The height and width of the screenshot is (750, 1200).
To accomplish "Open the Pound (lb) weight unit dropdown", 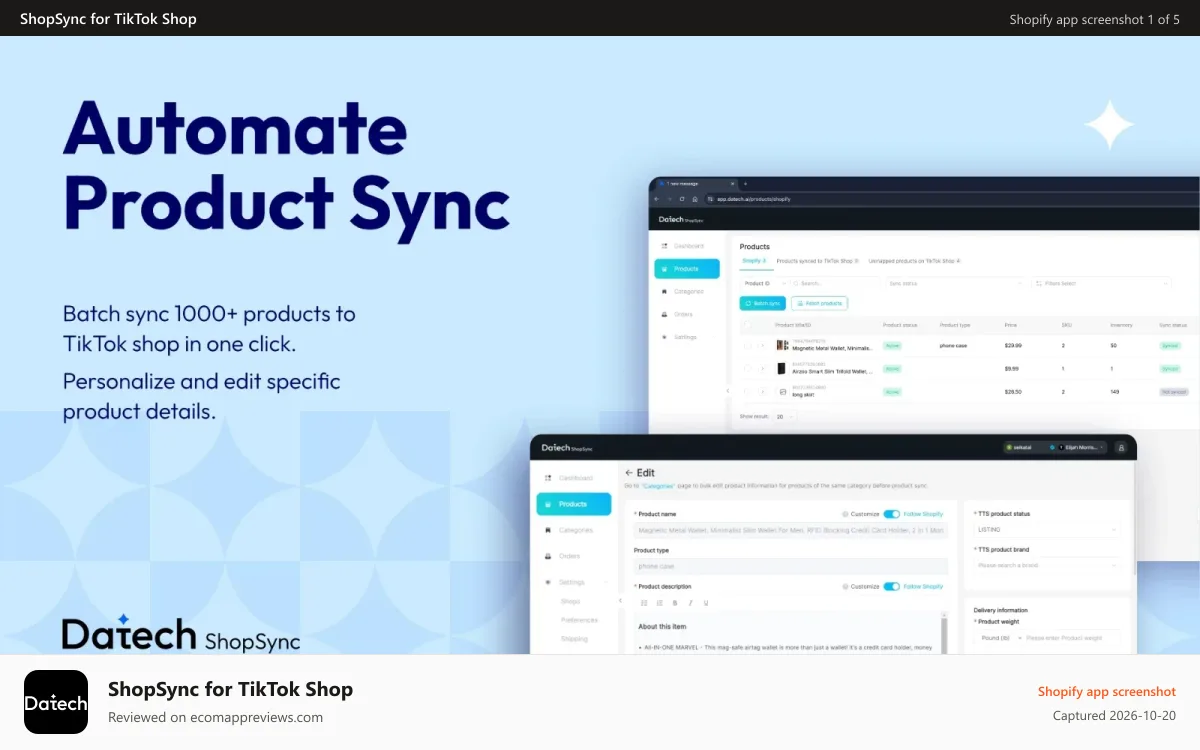I will coord(1000,638).
